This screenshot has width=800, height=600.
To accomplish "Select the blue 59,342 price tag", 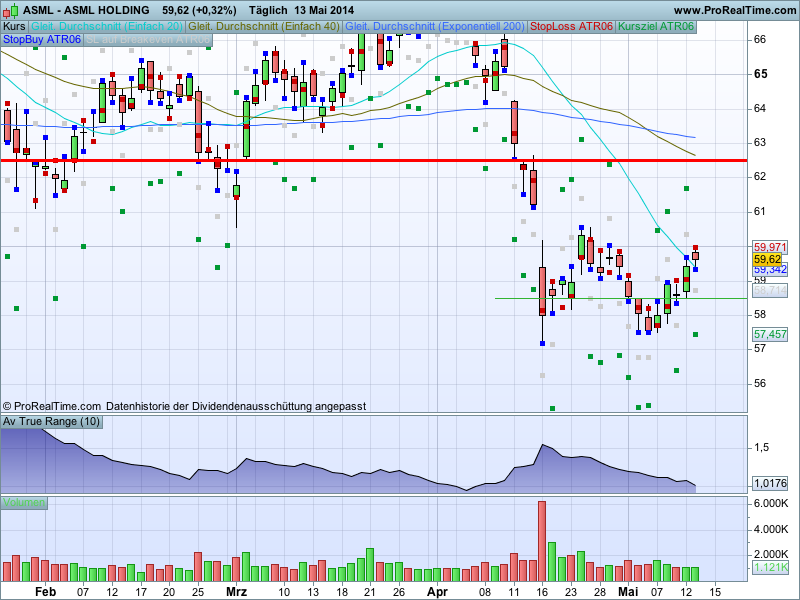I will (x=770, y=270).
